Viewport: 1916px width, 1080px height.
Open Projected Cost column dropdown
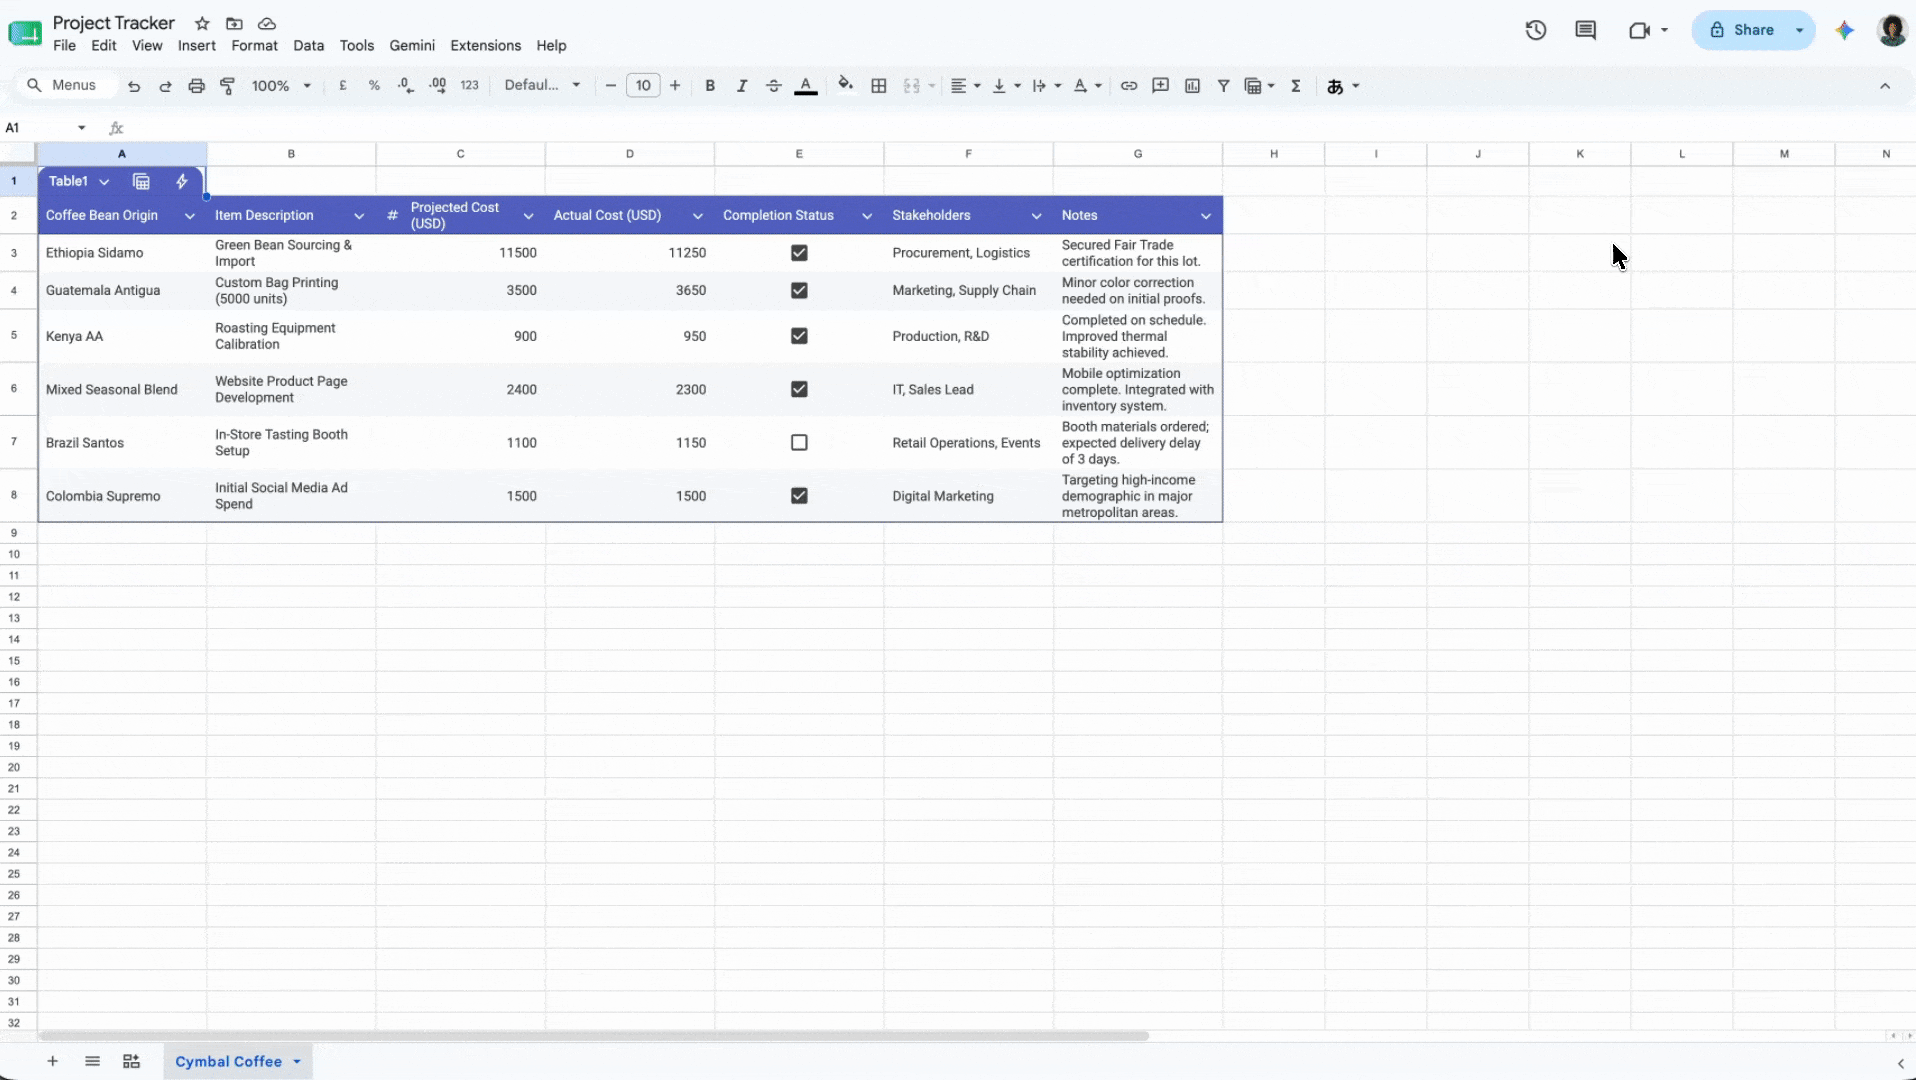coord(528,216)
